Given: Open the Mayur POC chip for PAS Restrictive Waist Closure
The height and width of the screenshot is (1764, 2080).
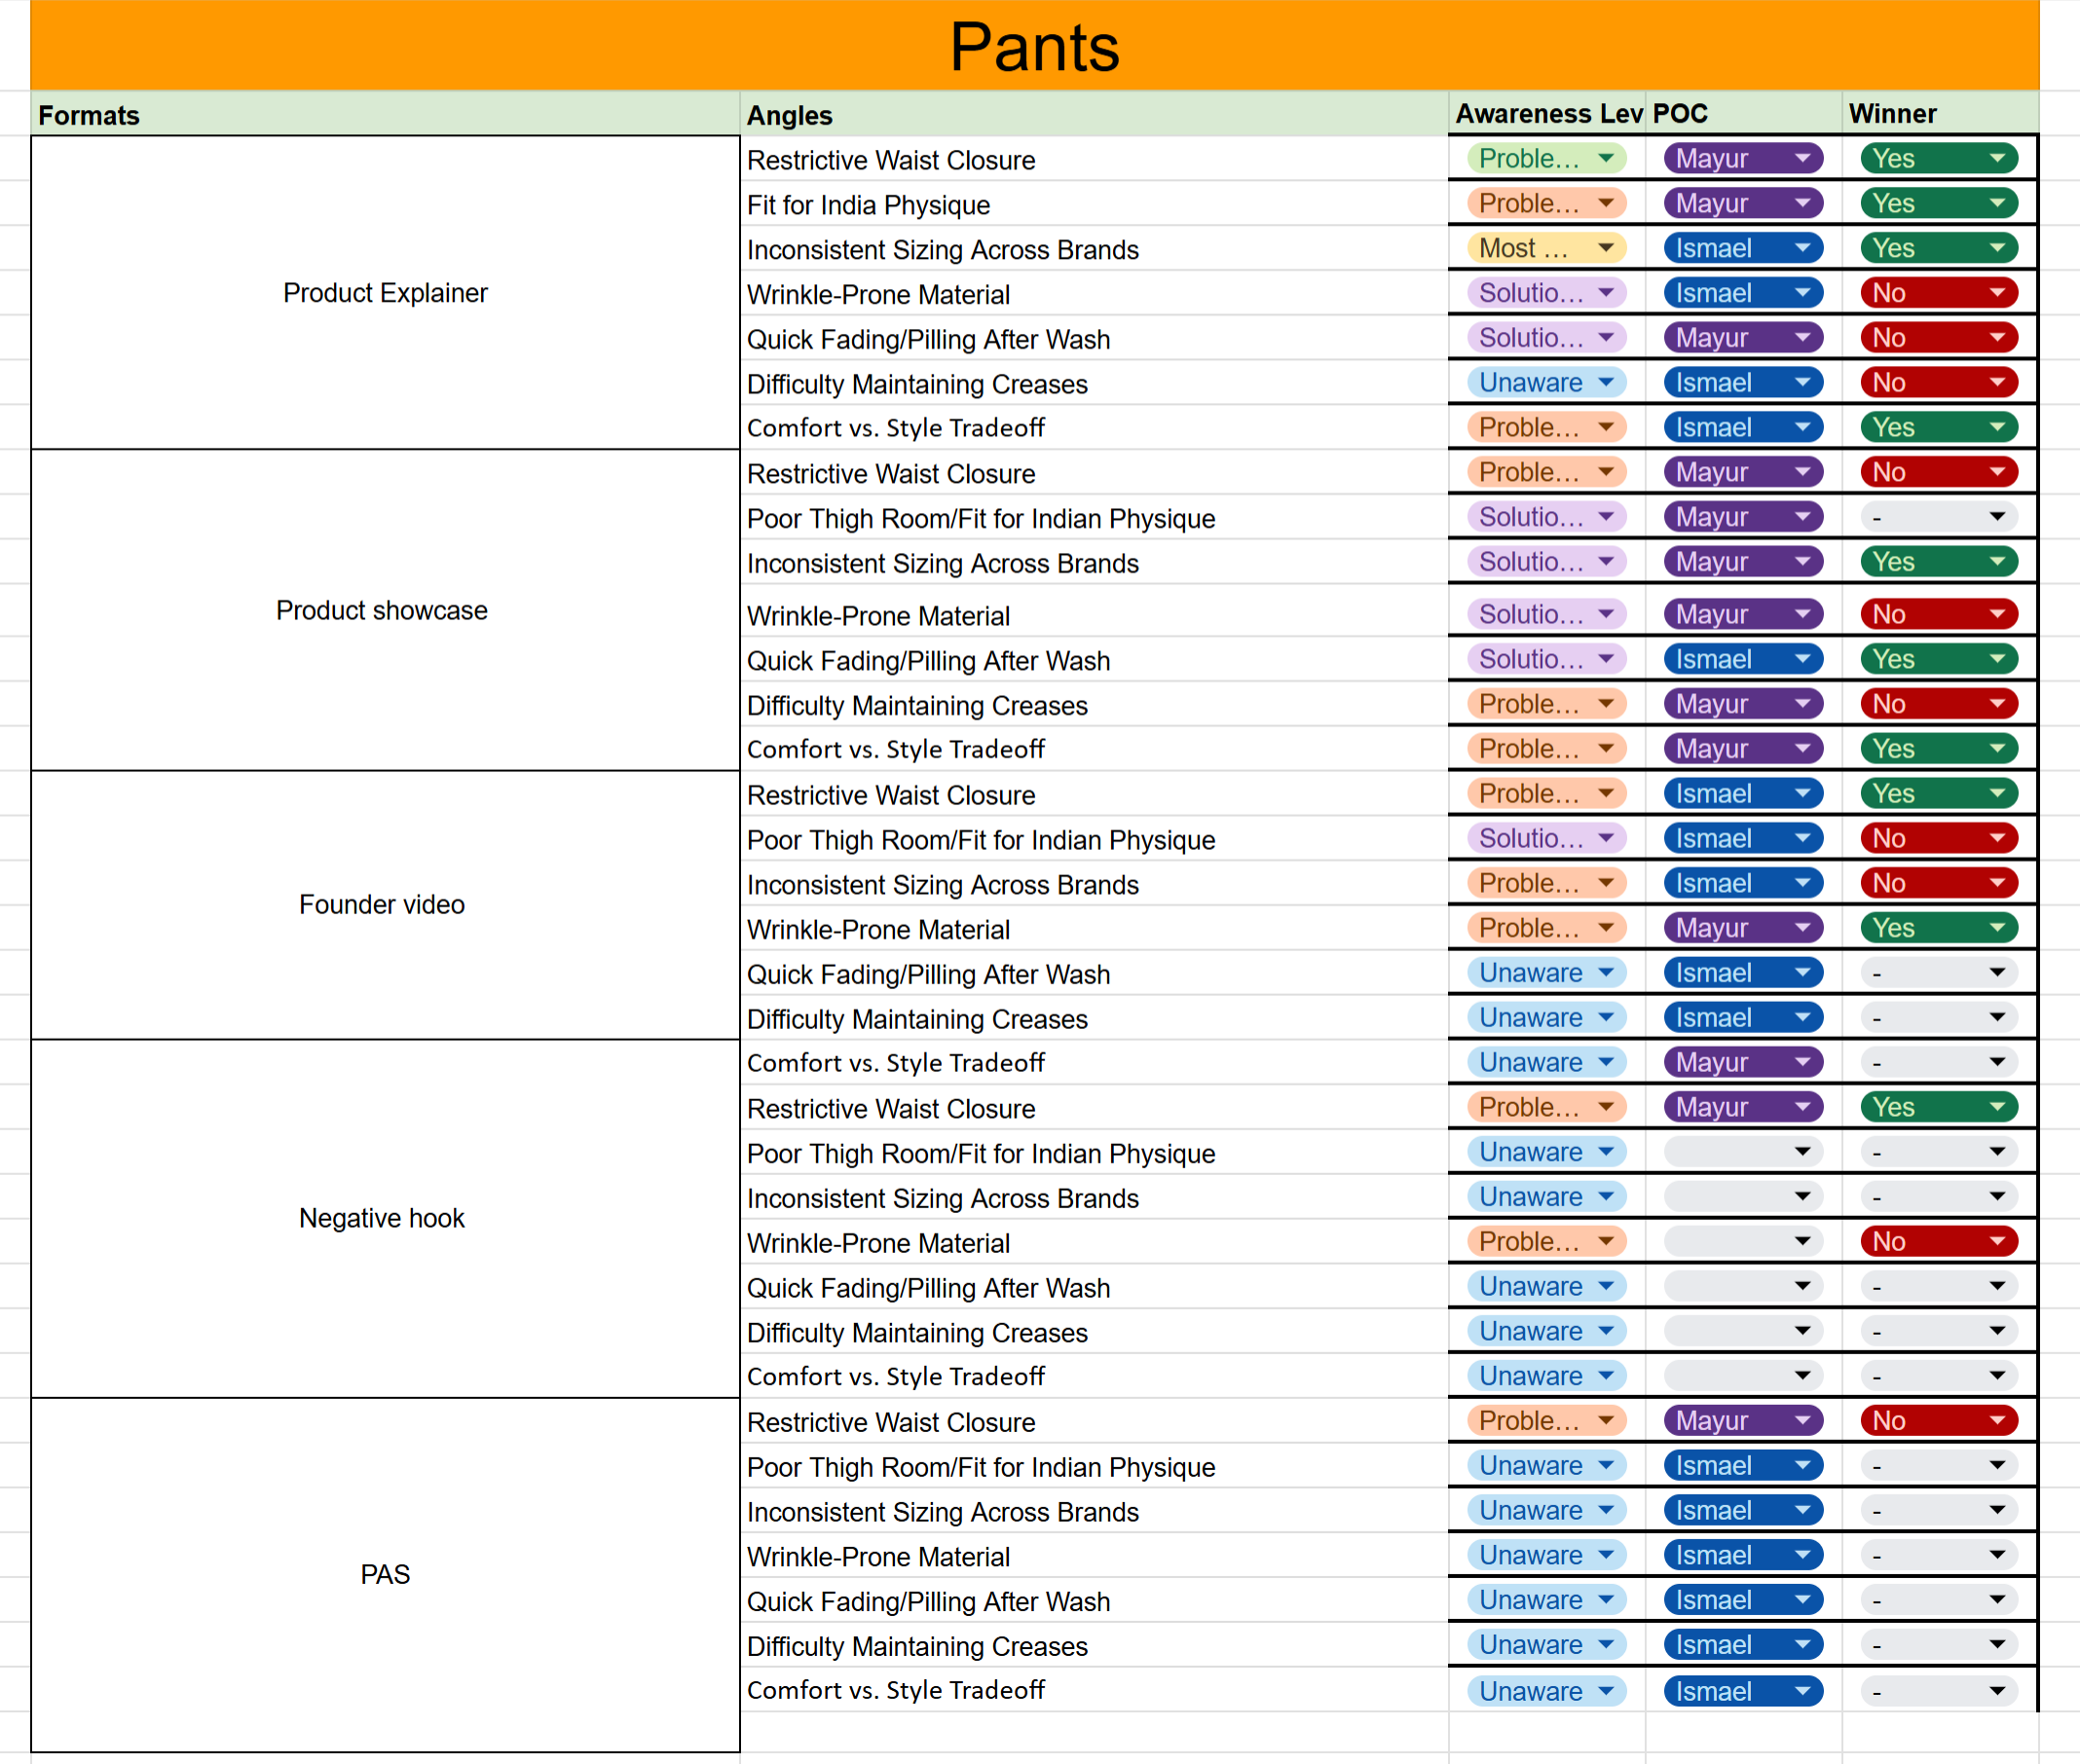Looking at the screenshot, I should [1742, 1420].
